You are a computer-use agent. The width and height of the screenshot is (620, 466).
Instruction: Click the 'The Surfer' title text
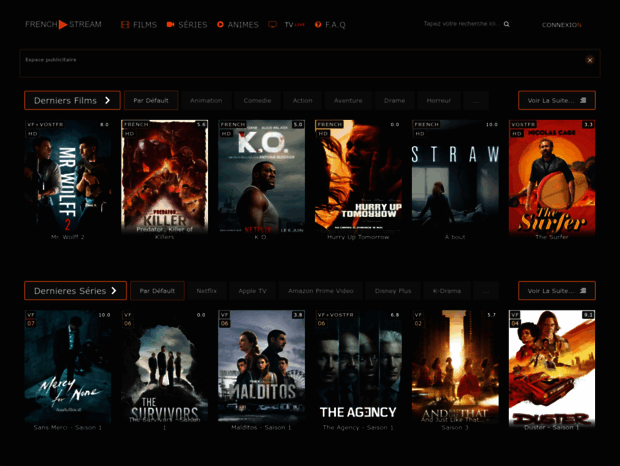click(552, 237)
